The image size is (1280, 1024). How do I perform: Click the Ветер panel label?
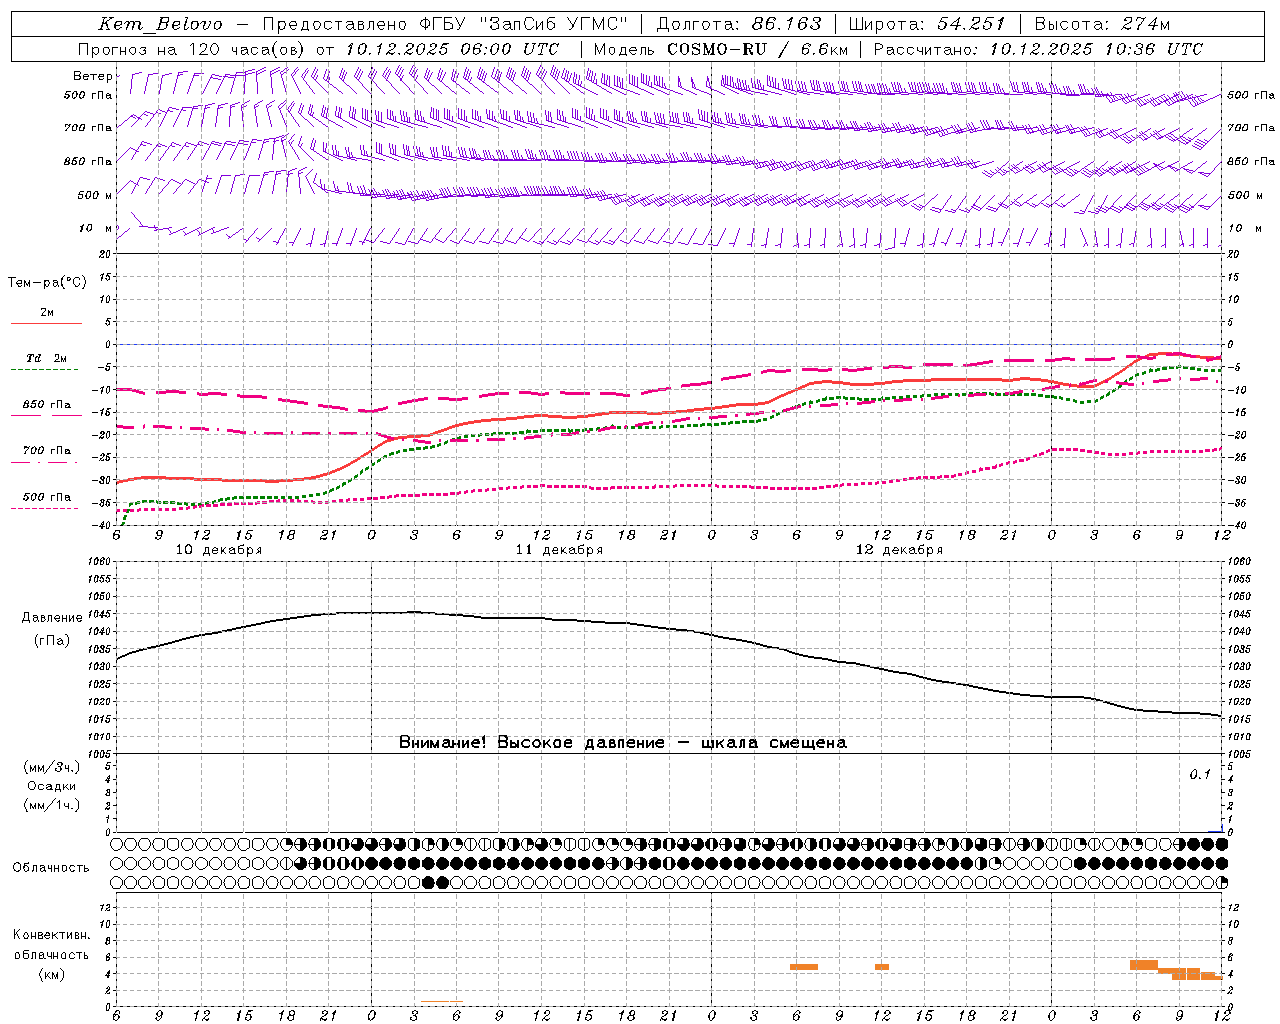[x=92, y=76]
